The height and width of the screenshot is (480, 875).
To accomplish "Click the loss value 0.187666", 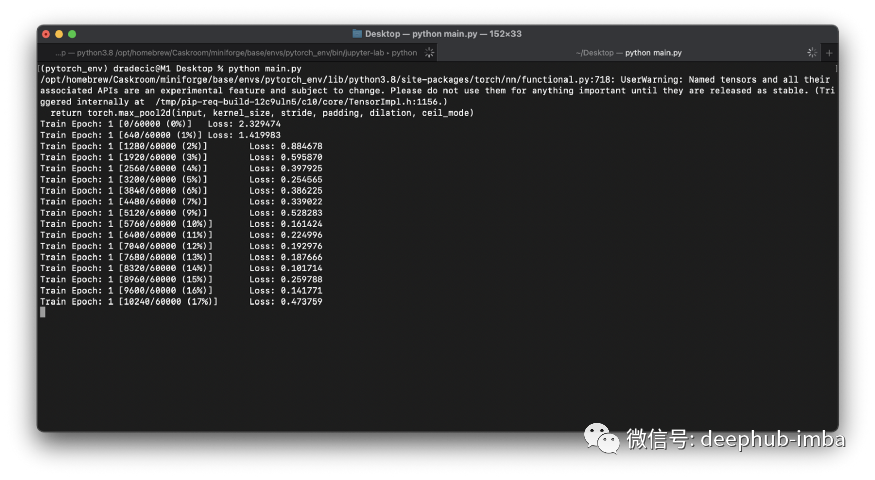I will 301,257.
